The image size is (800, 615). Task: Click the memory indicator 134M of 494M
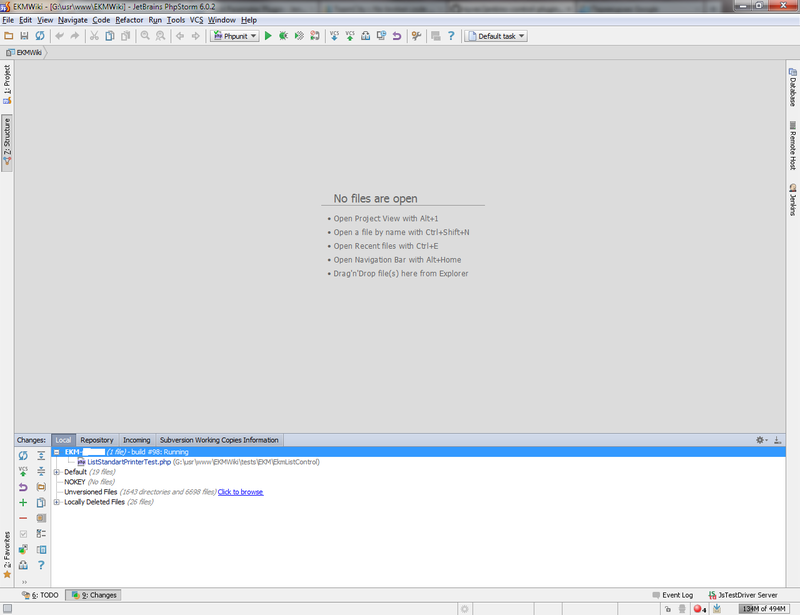coord(763,609)
